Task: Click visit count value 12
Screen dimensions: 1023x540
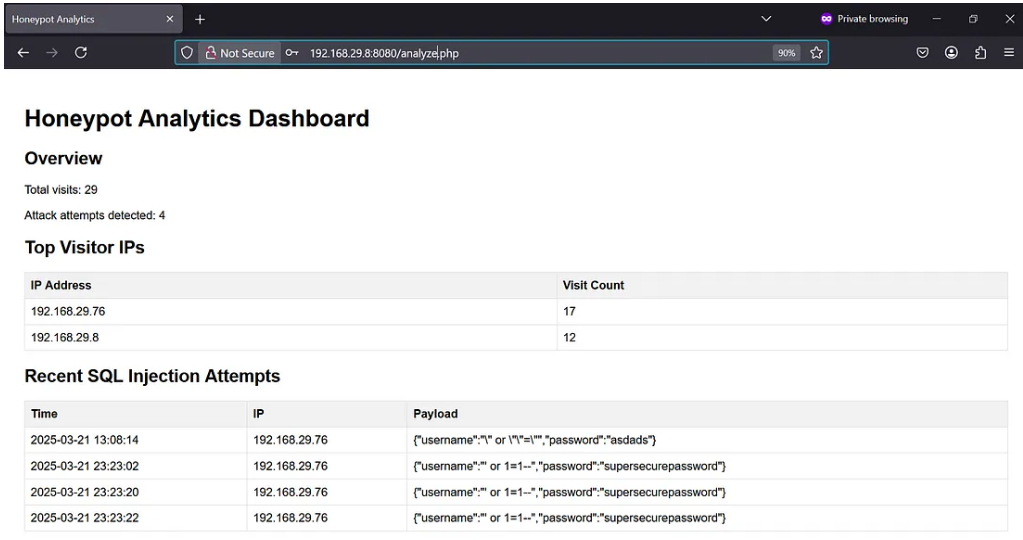Action: coord(569,337)
